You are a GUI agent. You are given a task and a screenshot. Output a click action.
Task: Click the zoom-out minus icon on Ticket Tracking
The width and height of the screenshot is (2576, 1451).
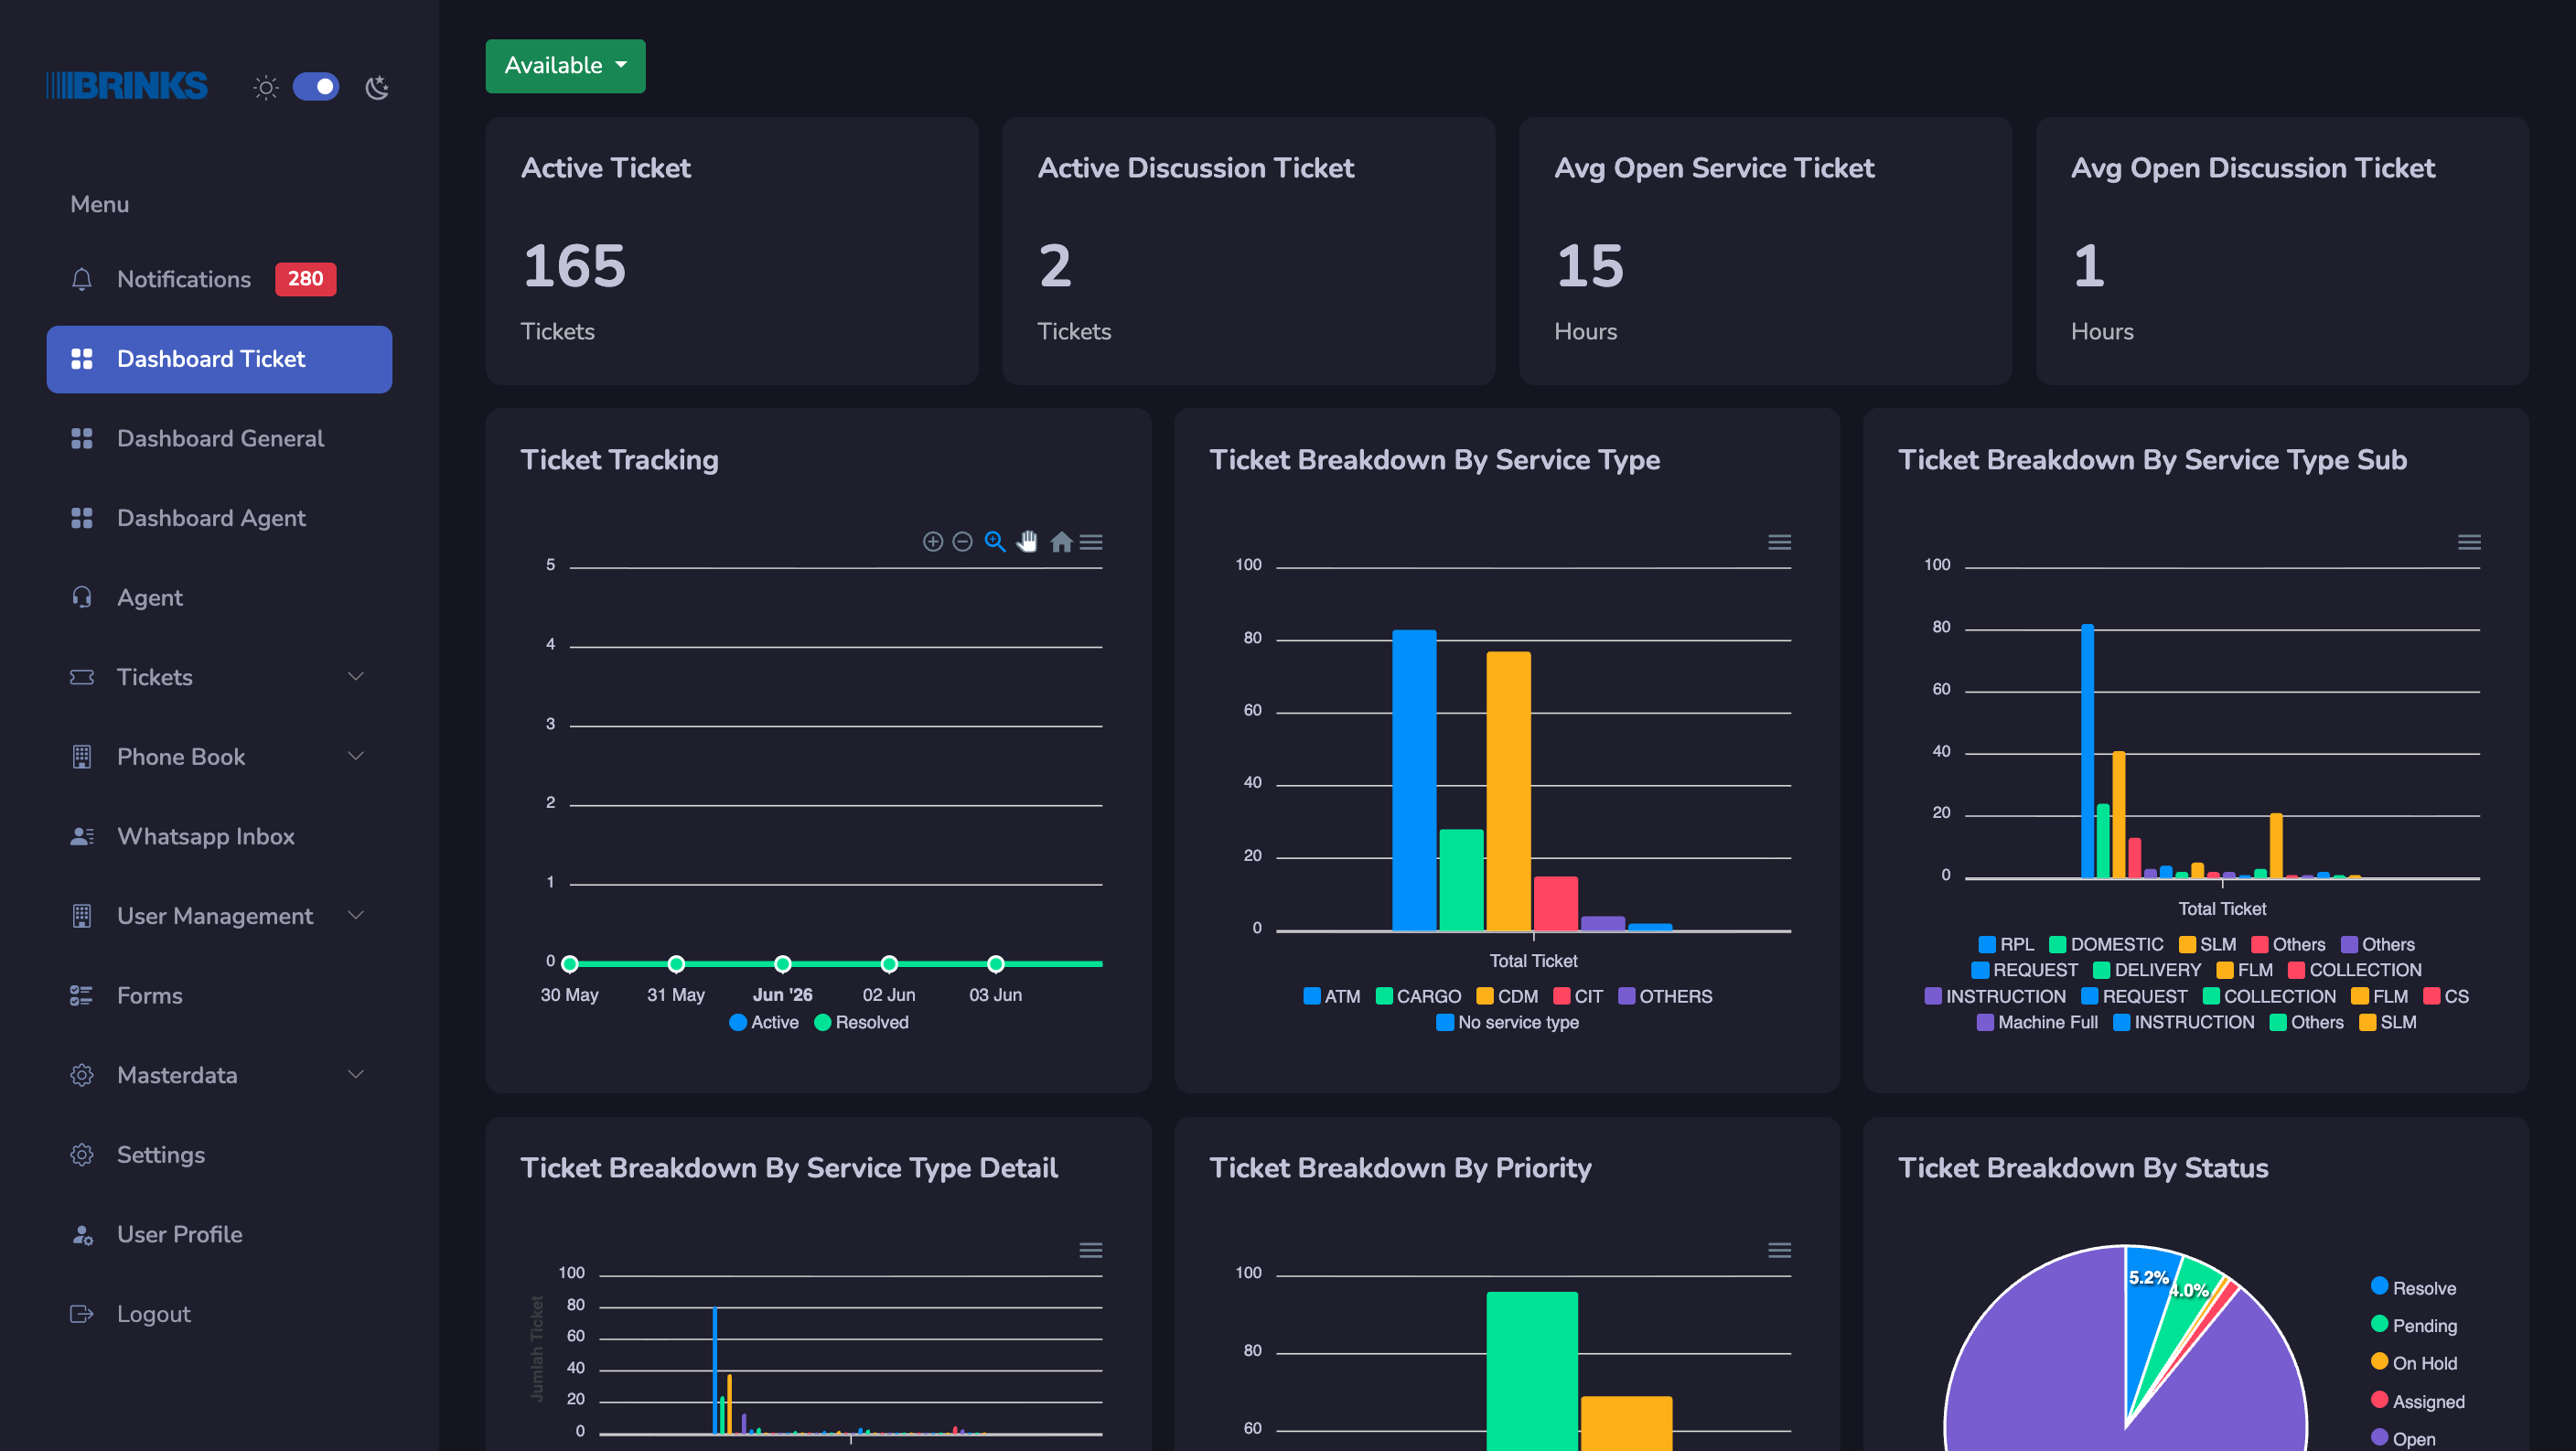962,541
